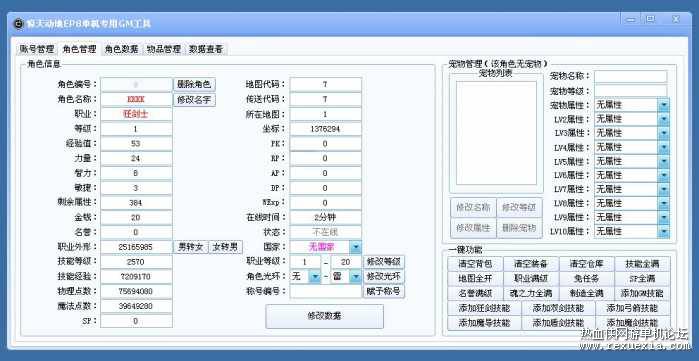Click the 添加狂剑技能 button
Viewport: 699px width, 361px height.
[x=484, y=308]
